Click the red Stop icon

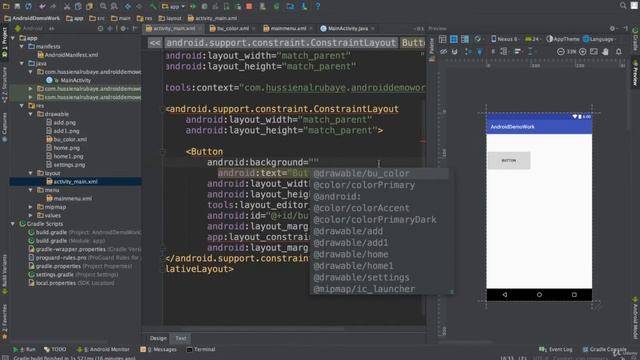(x=249, y=6)
